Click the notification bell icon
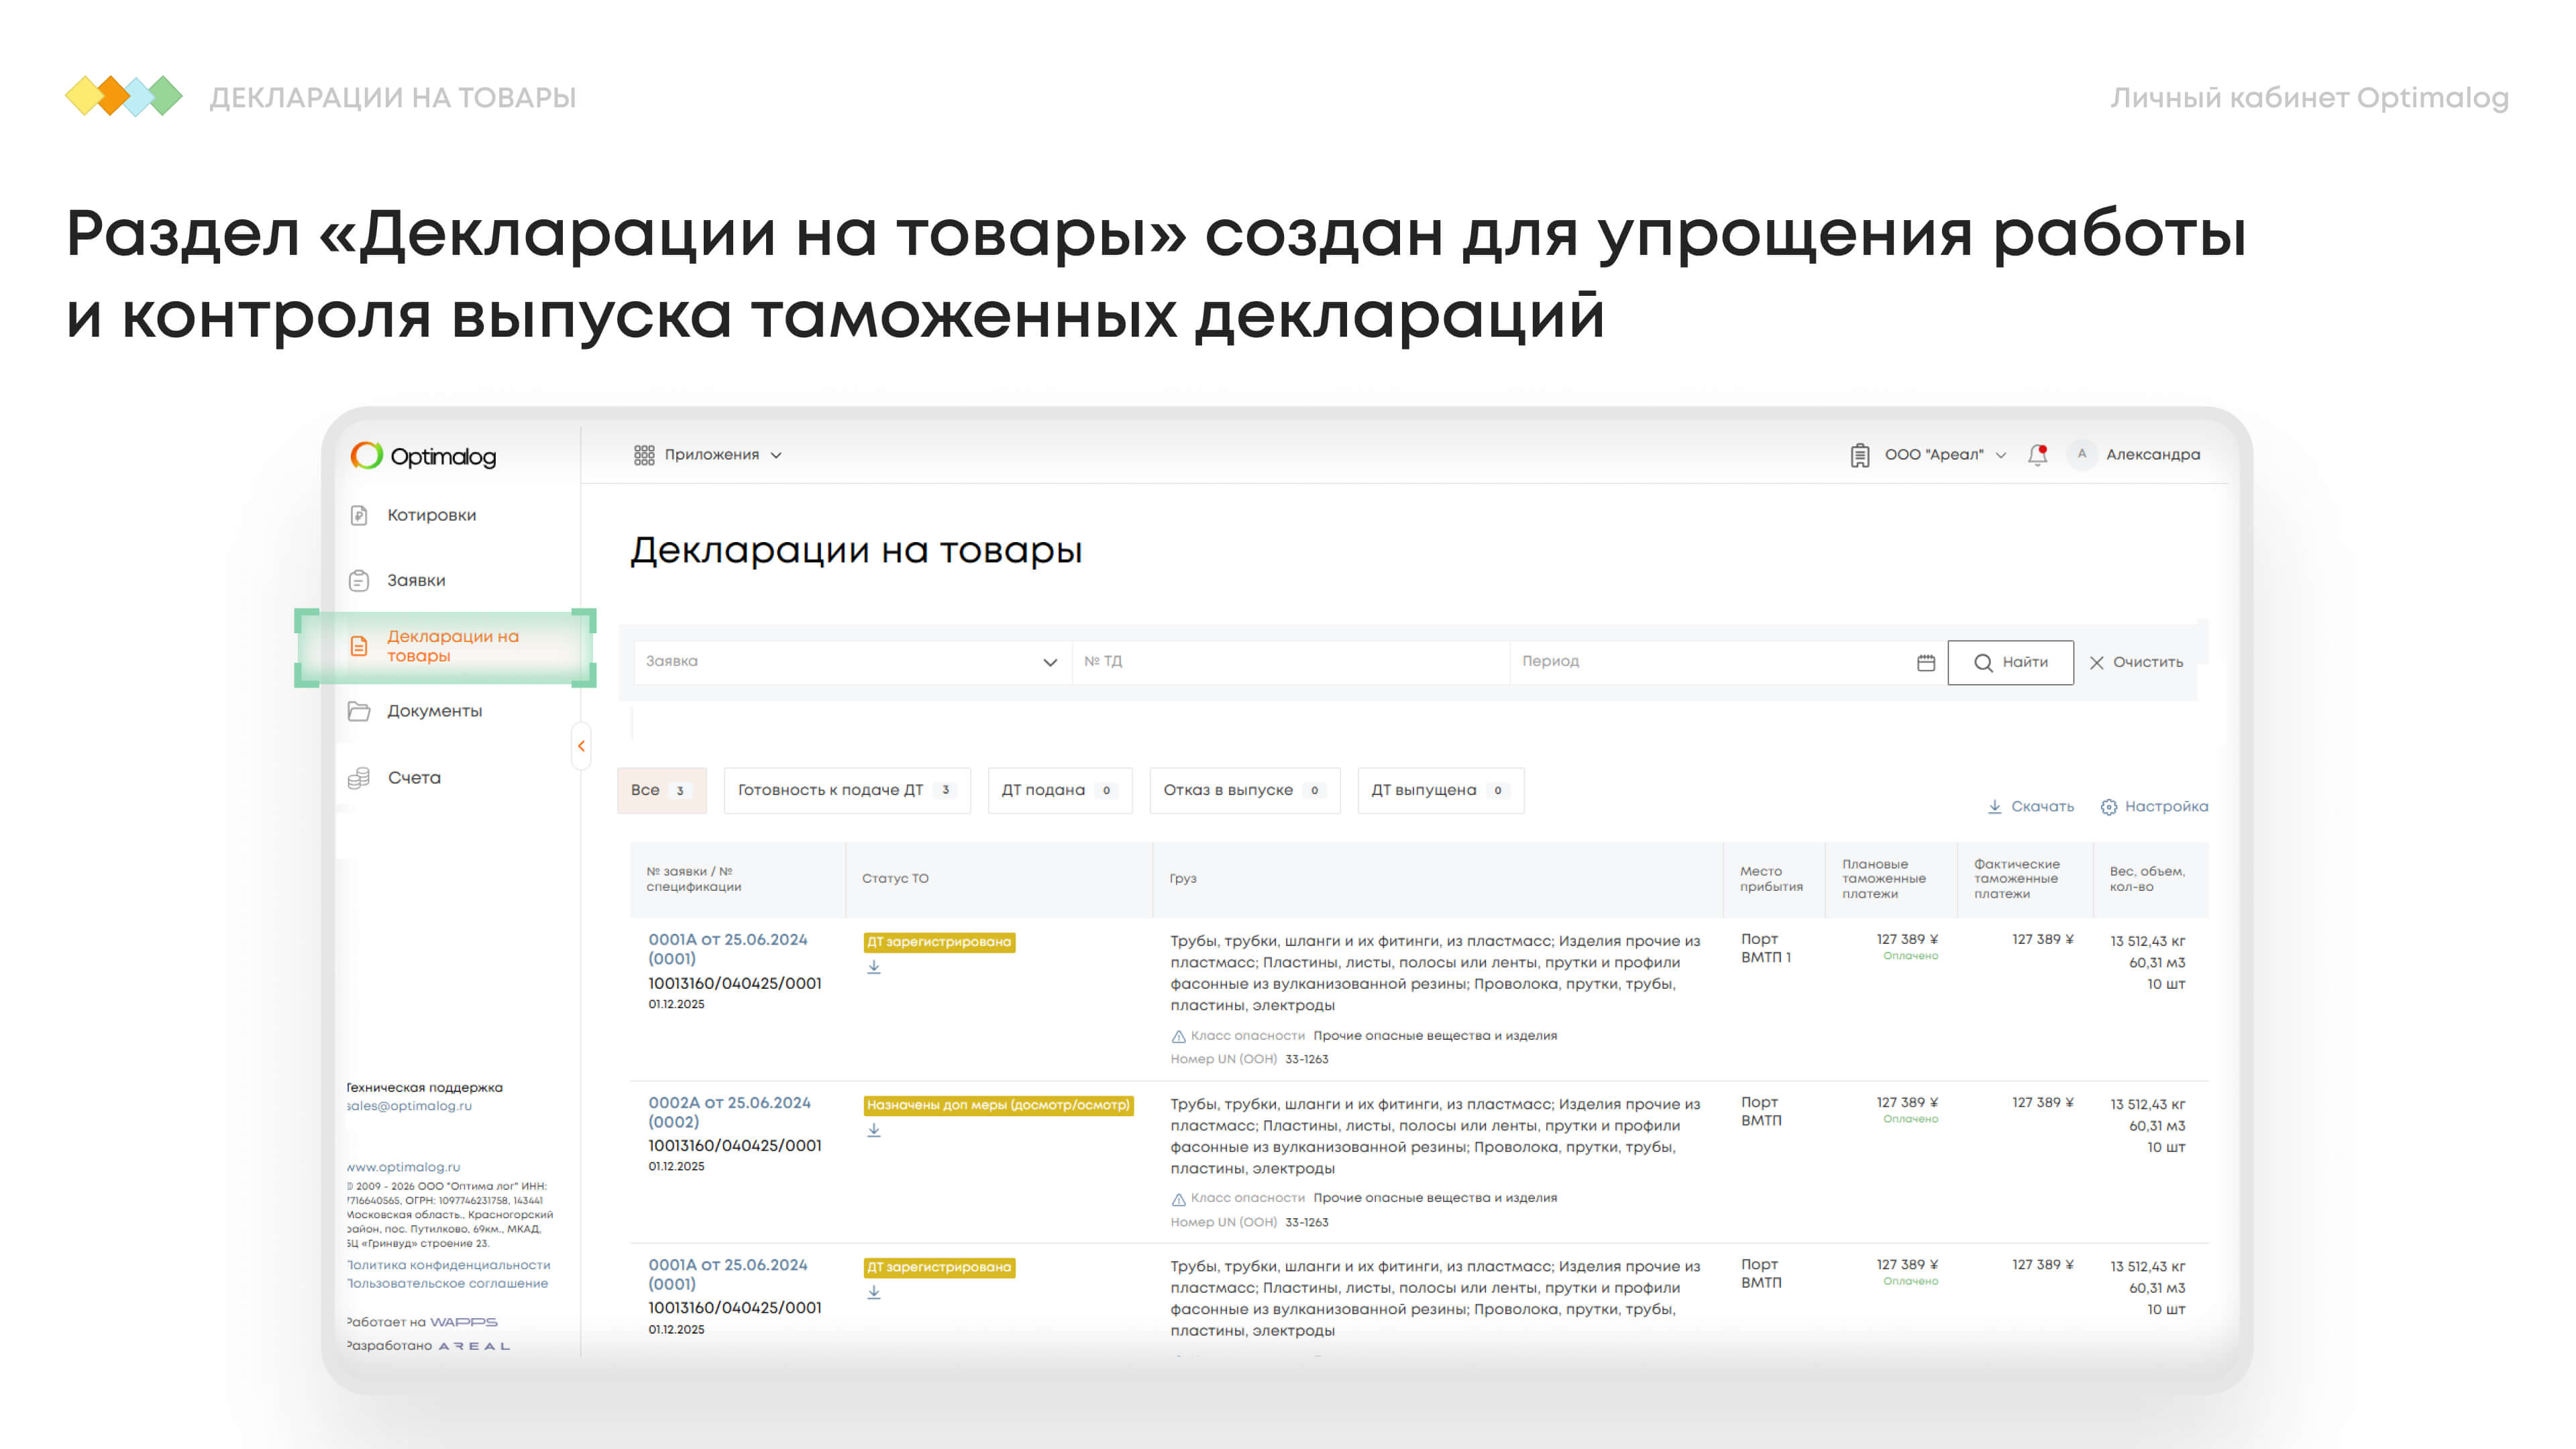This screenshot has width=2576, height=1449. pos(2037,455)
